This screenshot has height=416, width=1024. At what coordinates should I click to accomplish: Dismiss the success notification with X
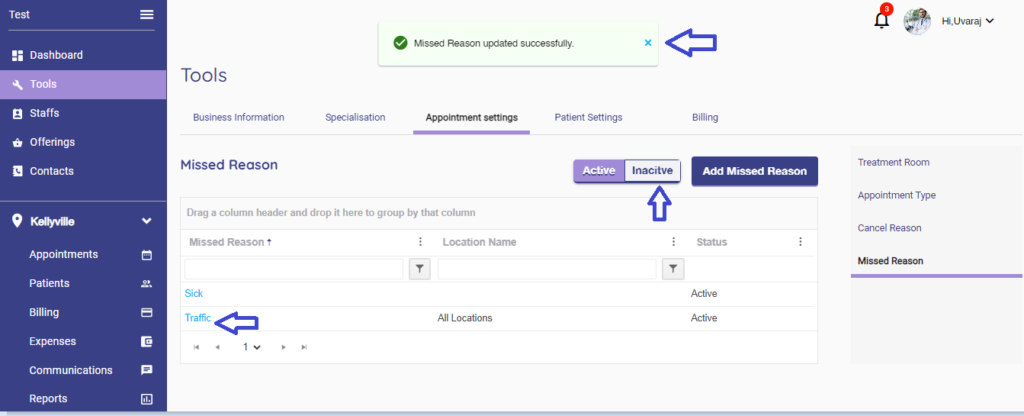click(x=648, y=43)
